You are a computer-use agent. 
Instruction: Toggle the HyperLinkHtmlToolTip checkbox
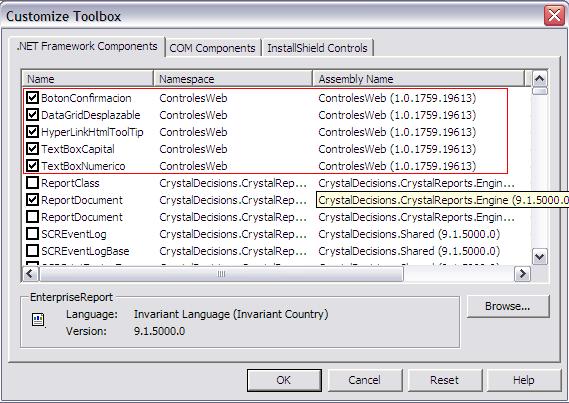pos(32,132)
